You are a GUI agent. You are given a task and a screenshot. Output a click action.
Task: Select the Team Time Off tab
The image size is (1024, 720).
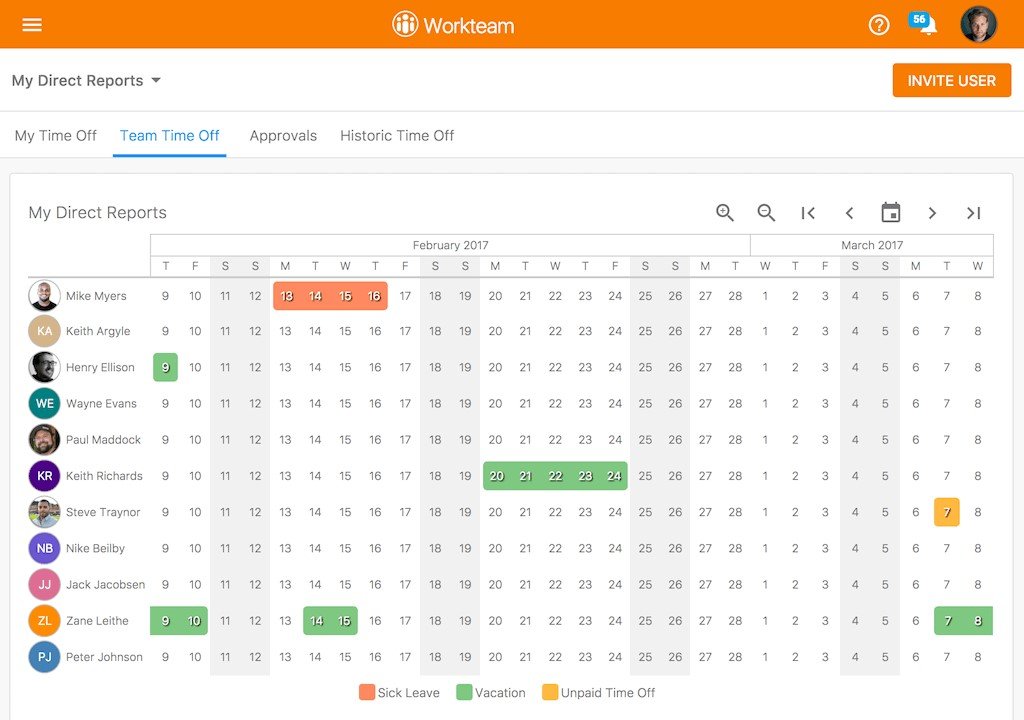point(170,135)
